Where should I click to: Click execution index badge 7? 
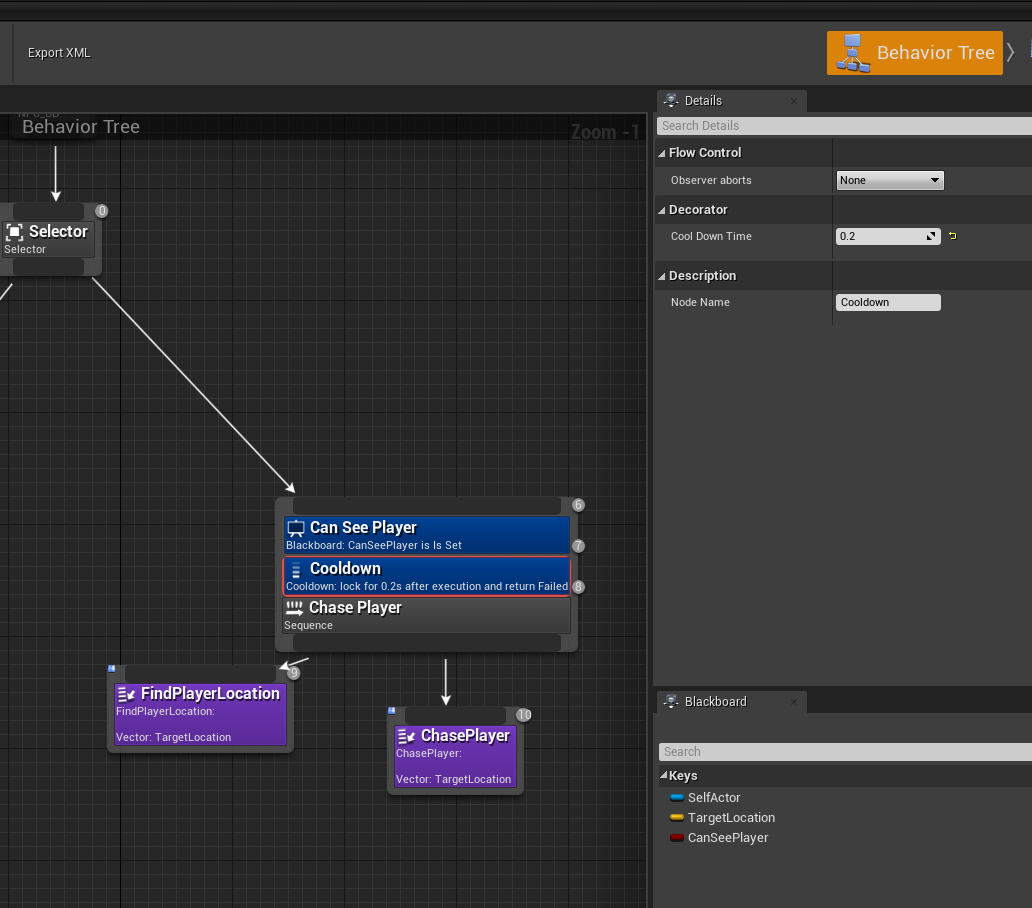578,545
